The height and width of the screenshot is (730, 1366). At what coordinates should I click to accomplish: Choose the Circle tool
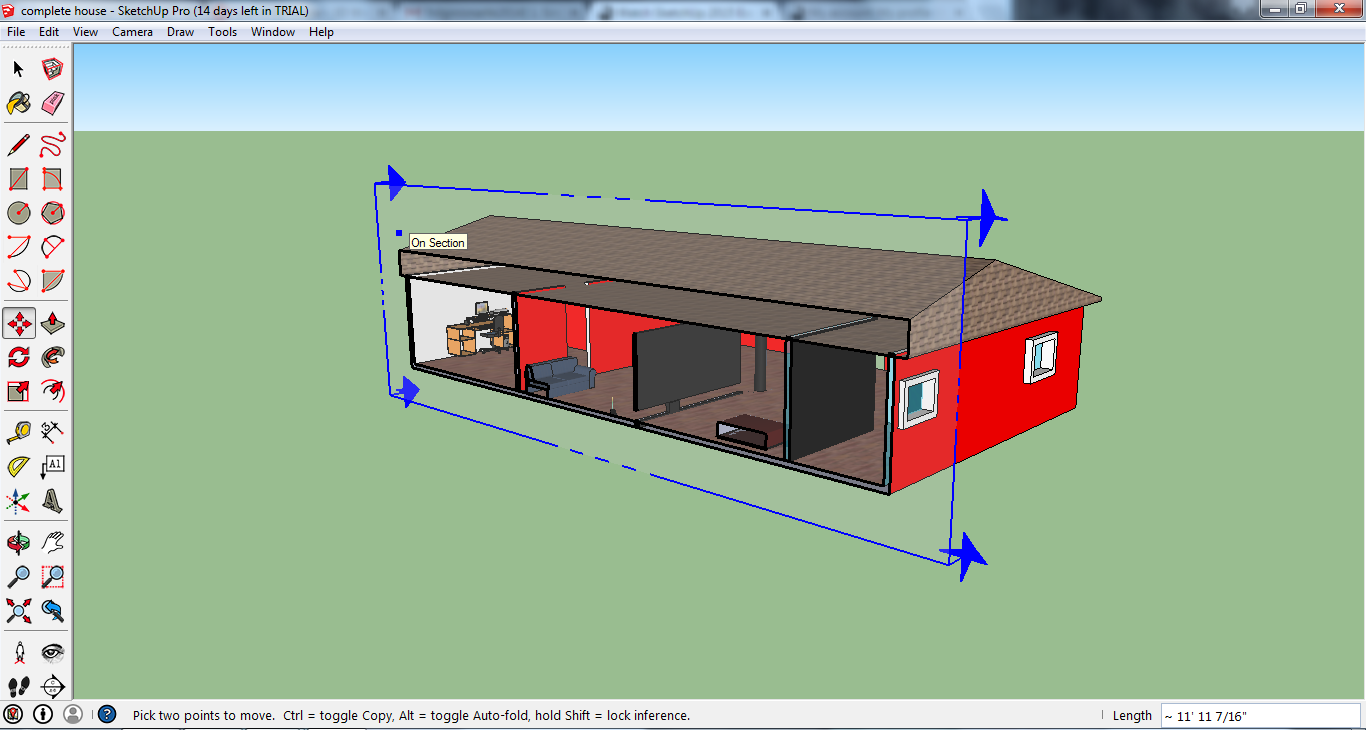click(x=17, y=212)
